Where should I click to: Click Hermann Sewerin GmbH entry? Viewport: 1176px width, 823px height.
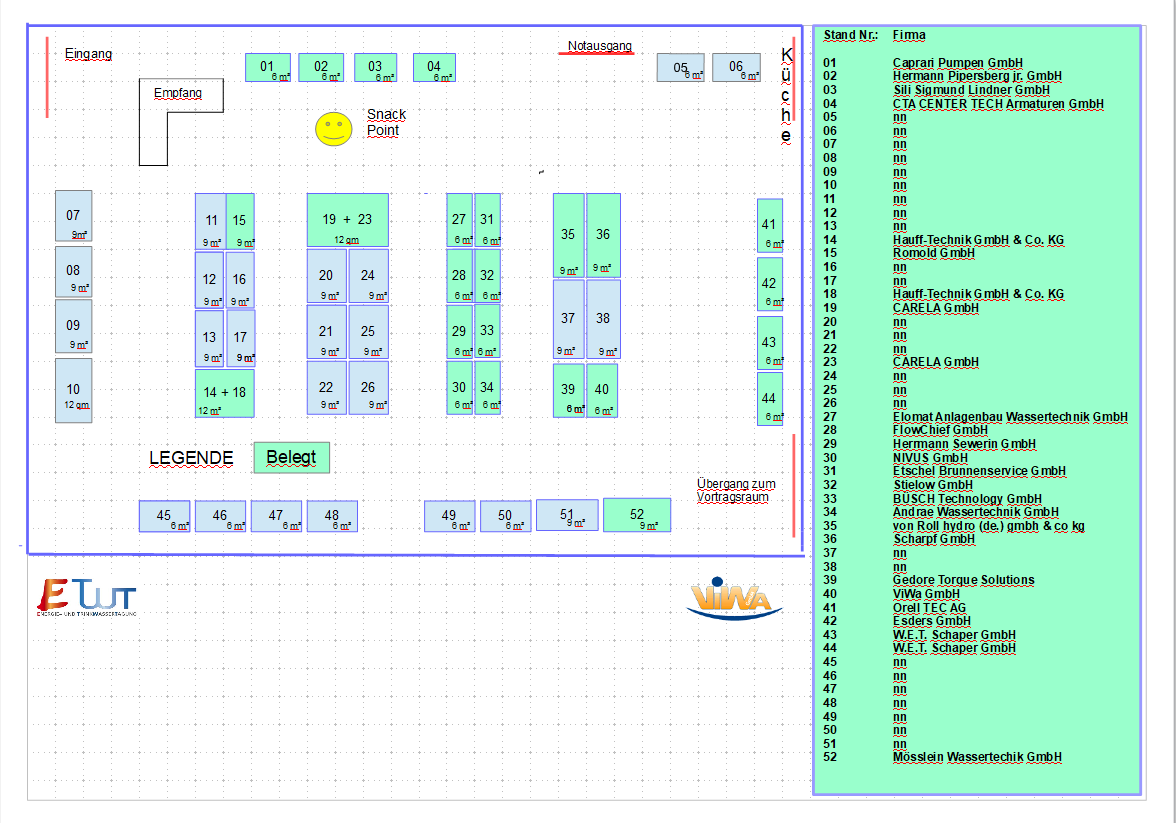point(964,444)
